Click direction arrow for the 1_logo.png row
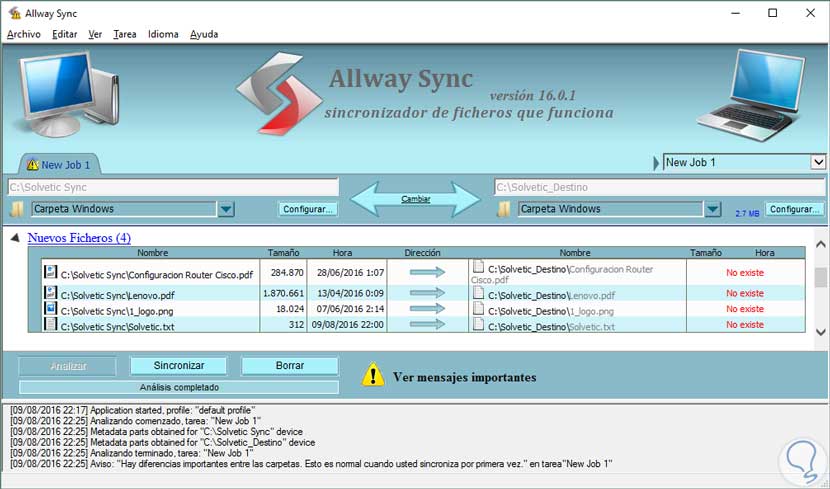The width and height of the screenshot is (830, 489). (x=427, y=309)
